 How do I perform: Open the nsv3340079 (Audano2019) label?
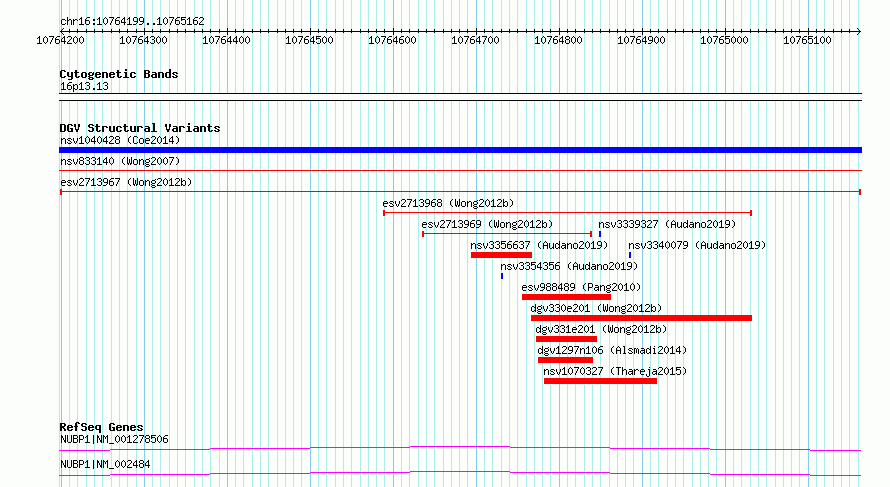point(697,245)
